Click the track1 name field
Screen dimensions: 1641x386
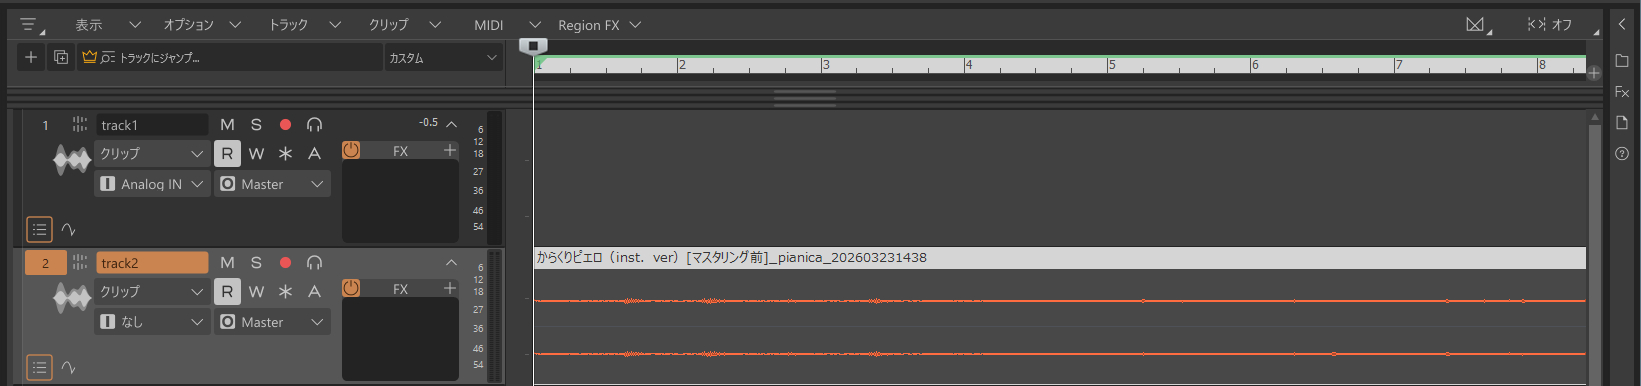(x=152, y=124)
